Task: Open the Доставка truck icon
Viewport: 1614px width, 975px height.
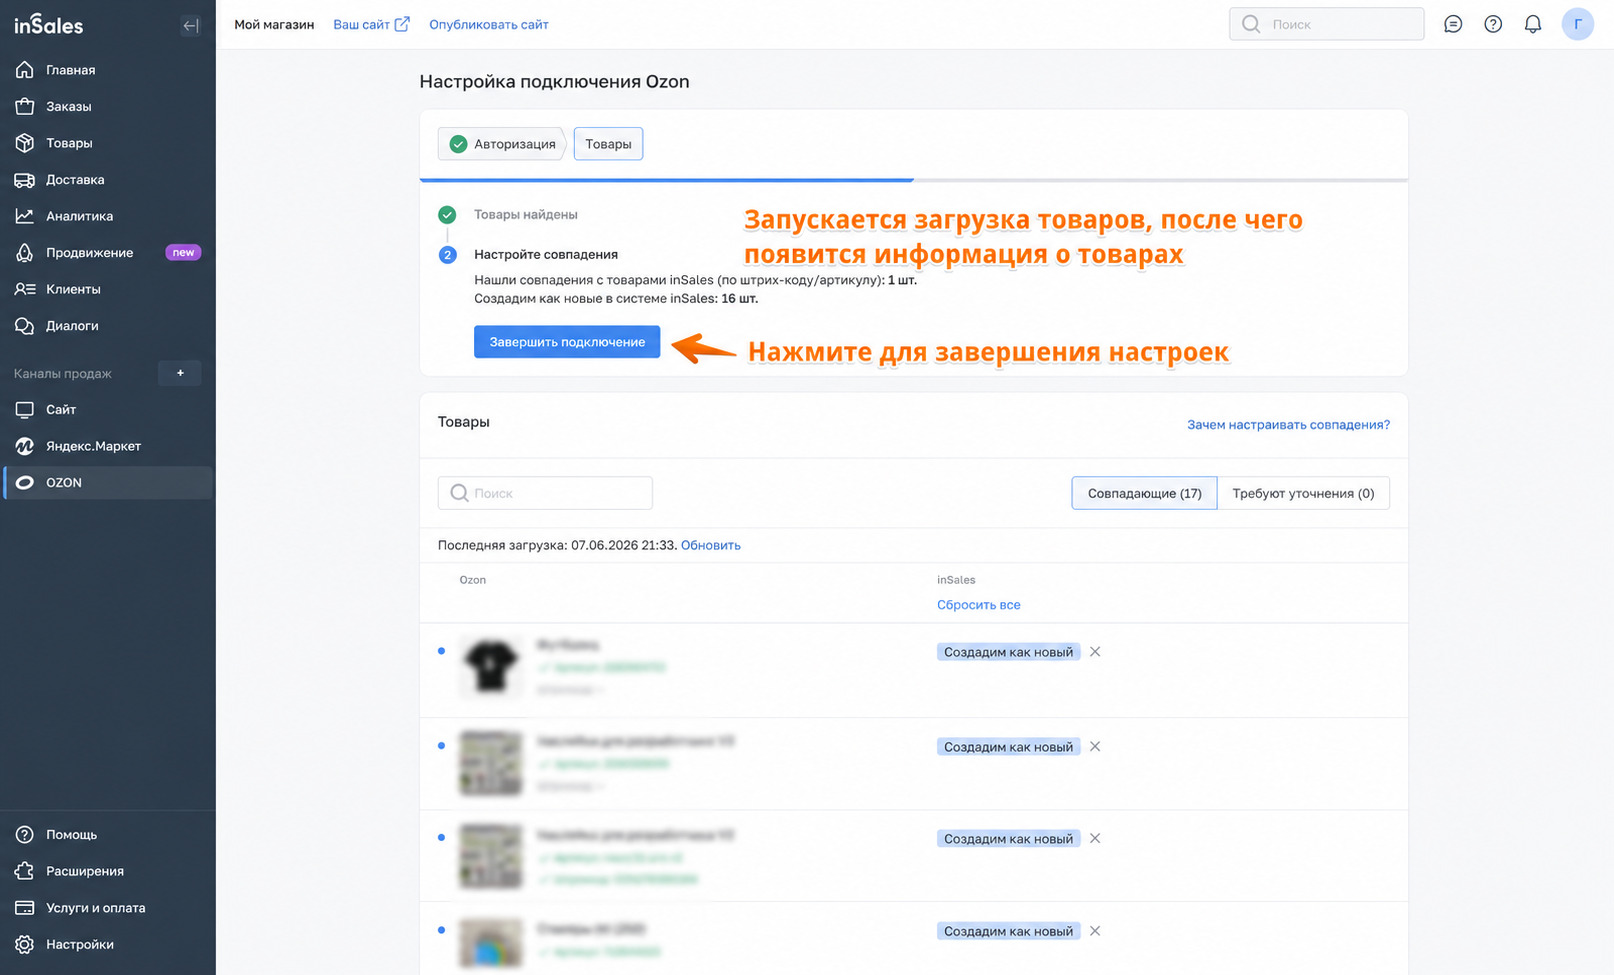Action: 25,180
